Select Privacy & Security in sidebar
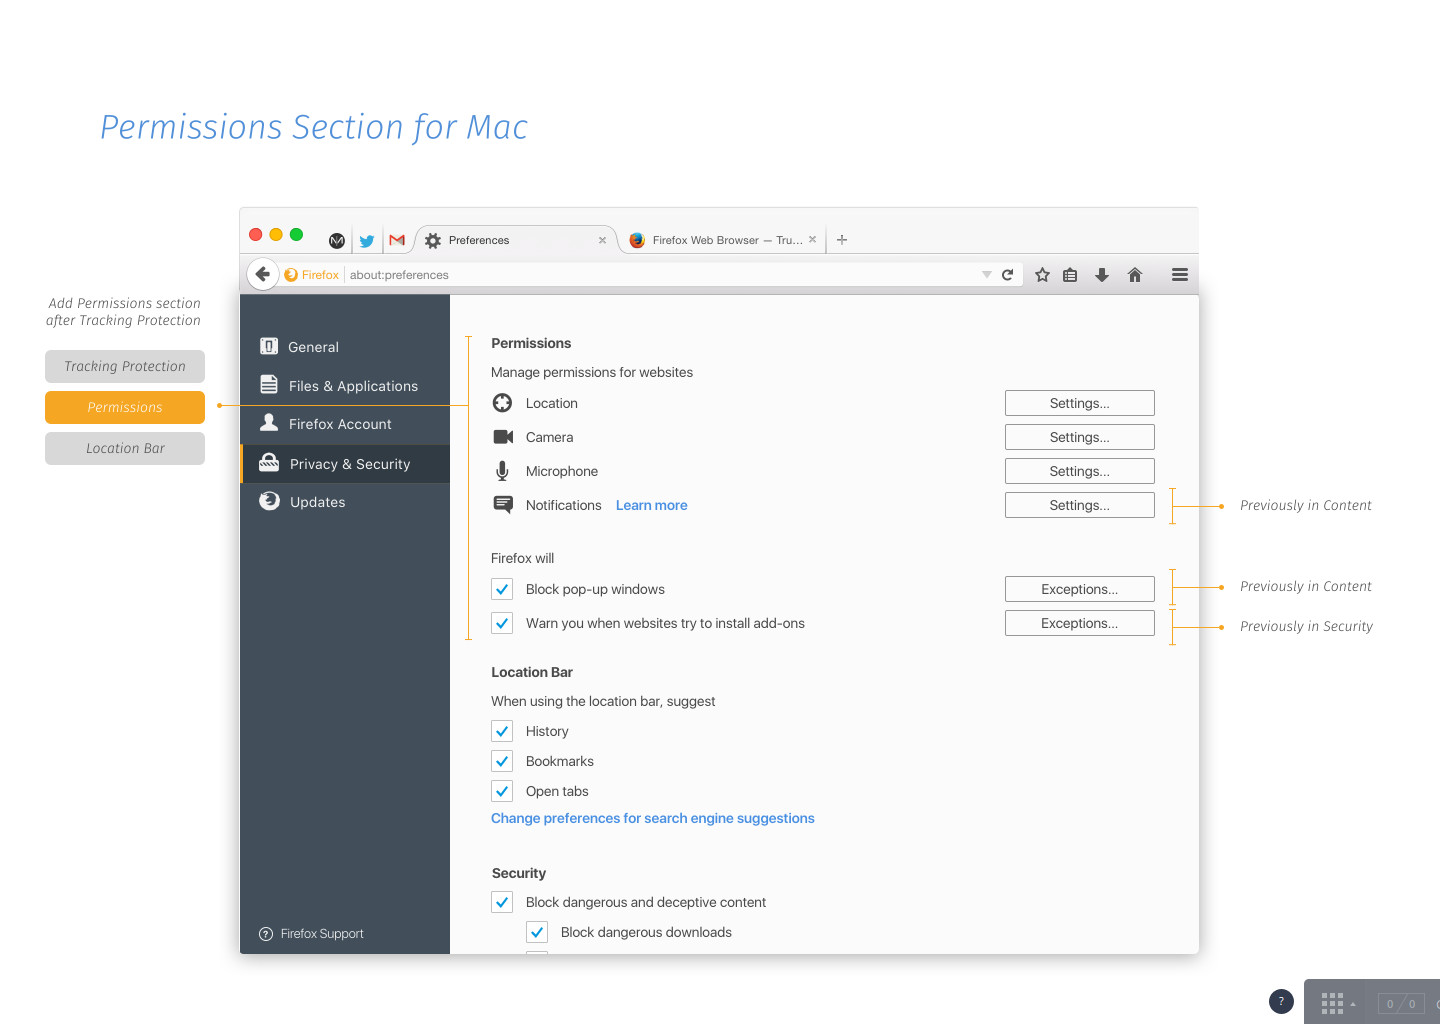This screenshot has width=1440, height=1024. [345, 464]
